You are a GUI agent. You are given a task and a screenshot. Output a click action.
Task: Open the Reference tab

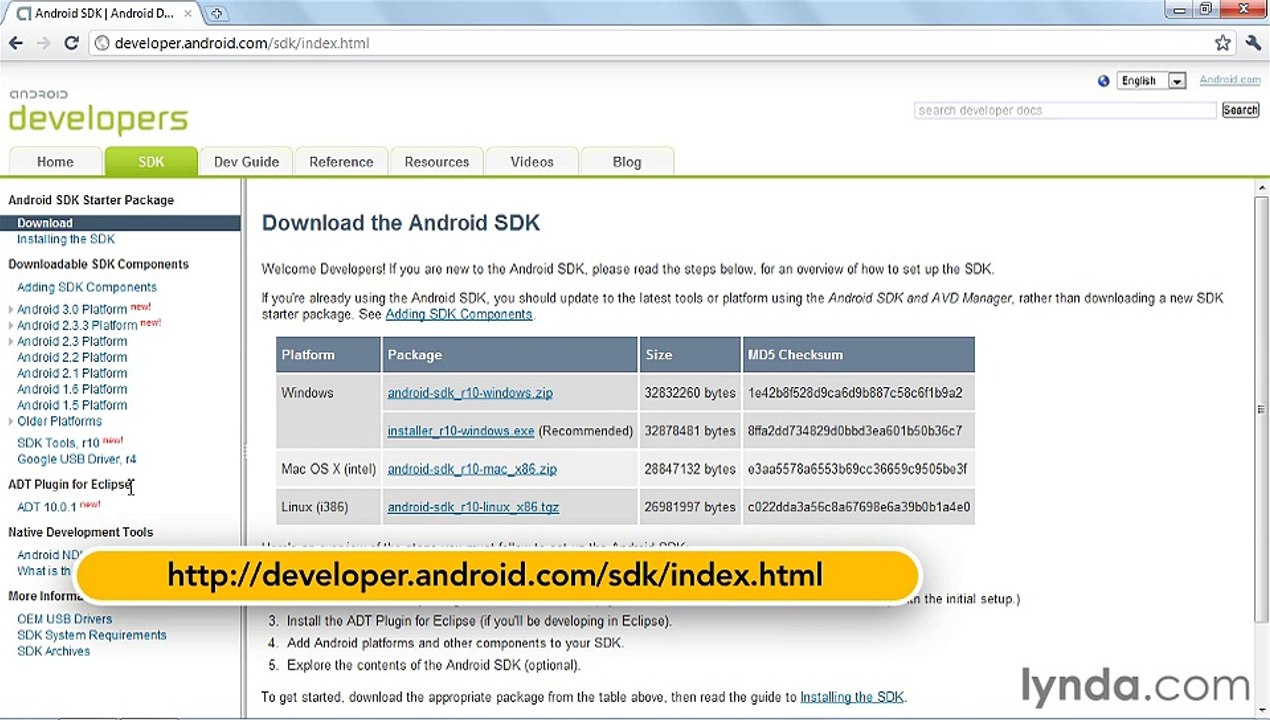pos(341,162)
